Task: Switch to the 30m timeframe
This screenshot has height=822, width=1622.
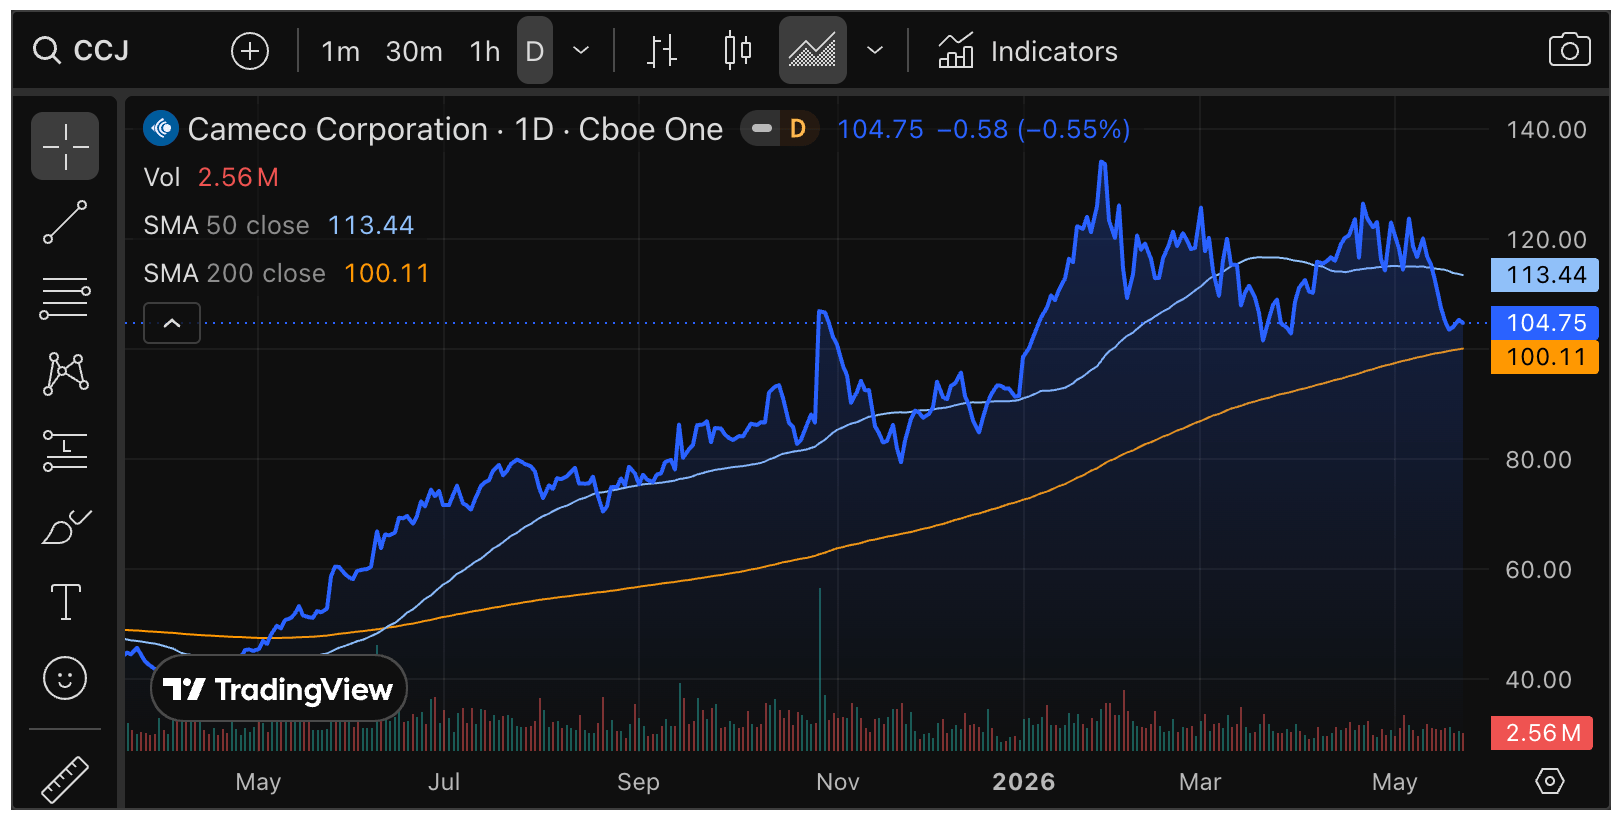Action: point(414,51)
